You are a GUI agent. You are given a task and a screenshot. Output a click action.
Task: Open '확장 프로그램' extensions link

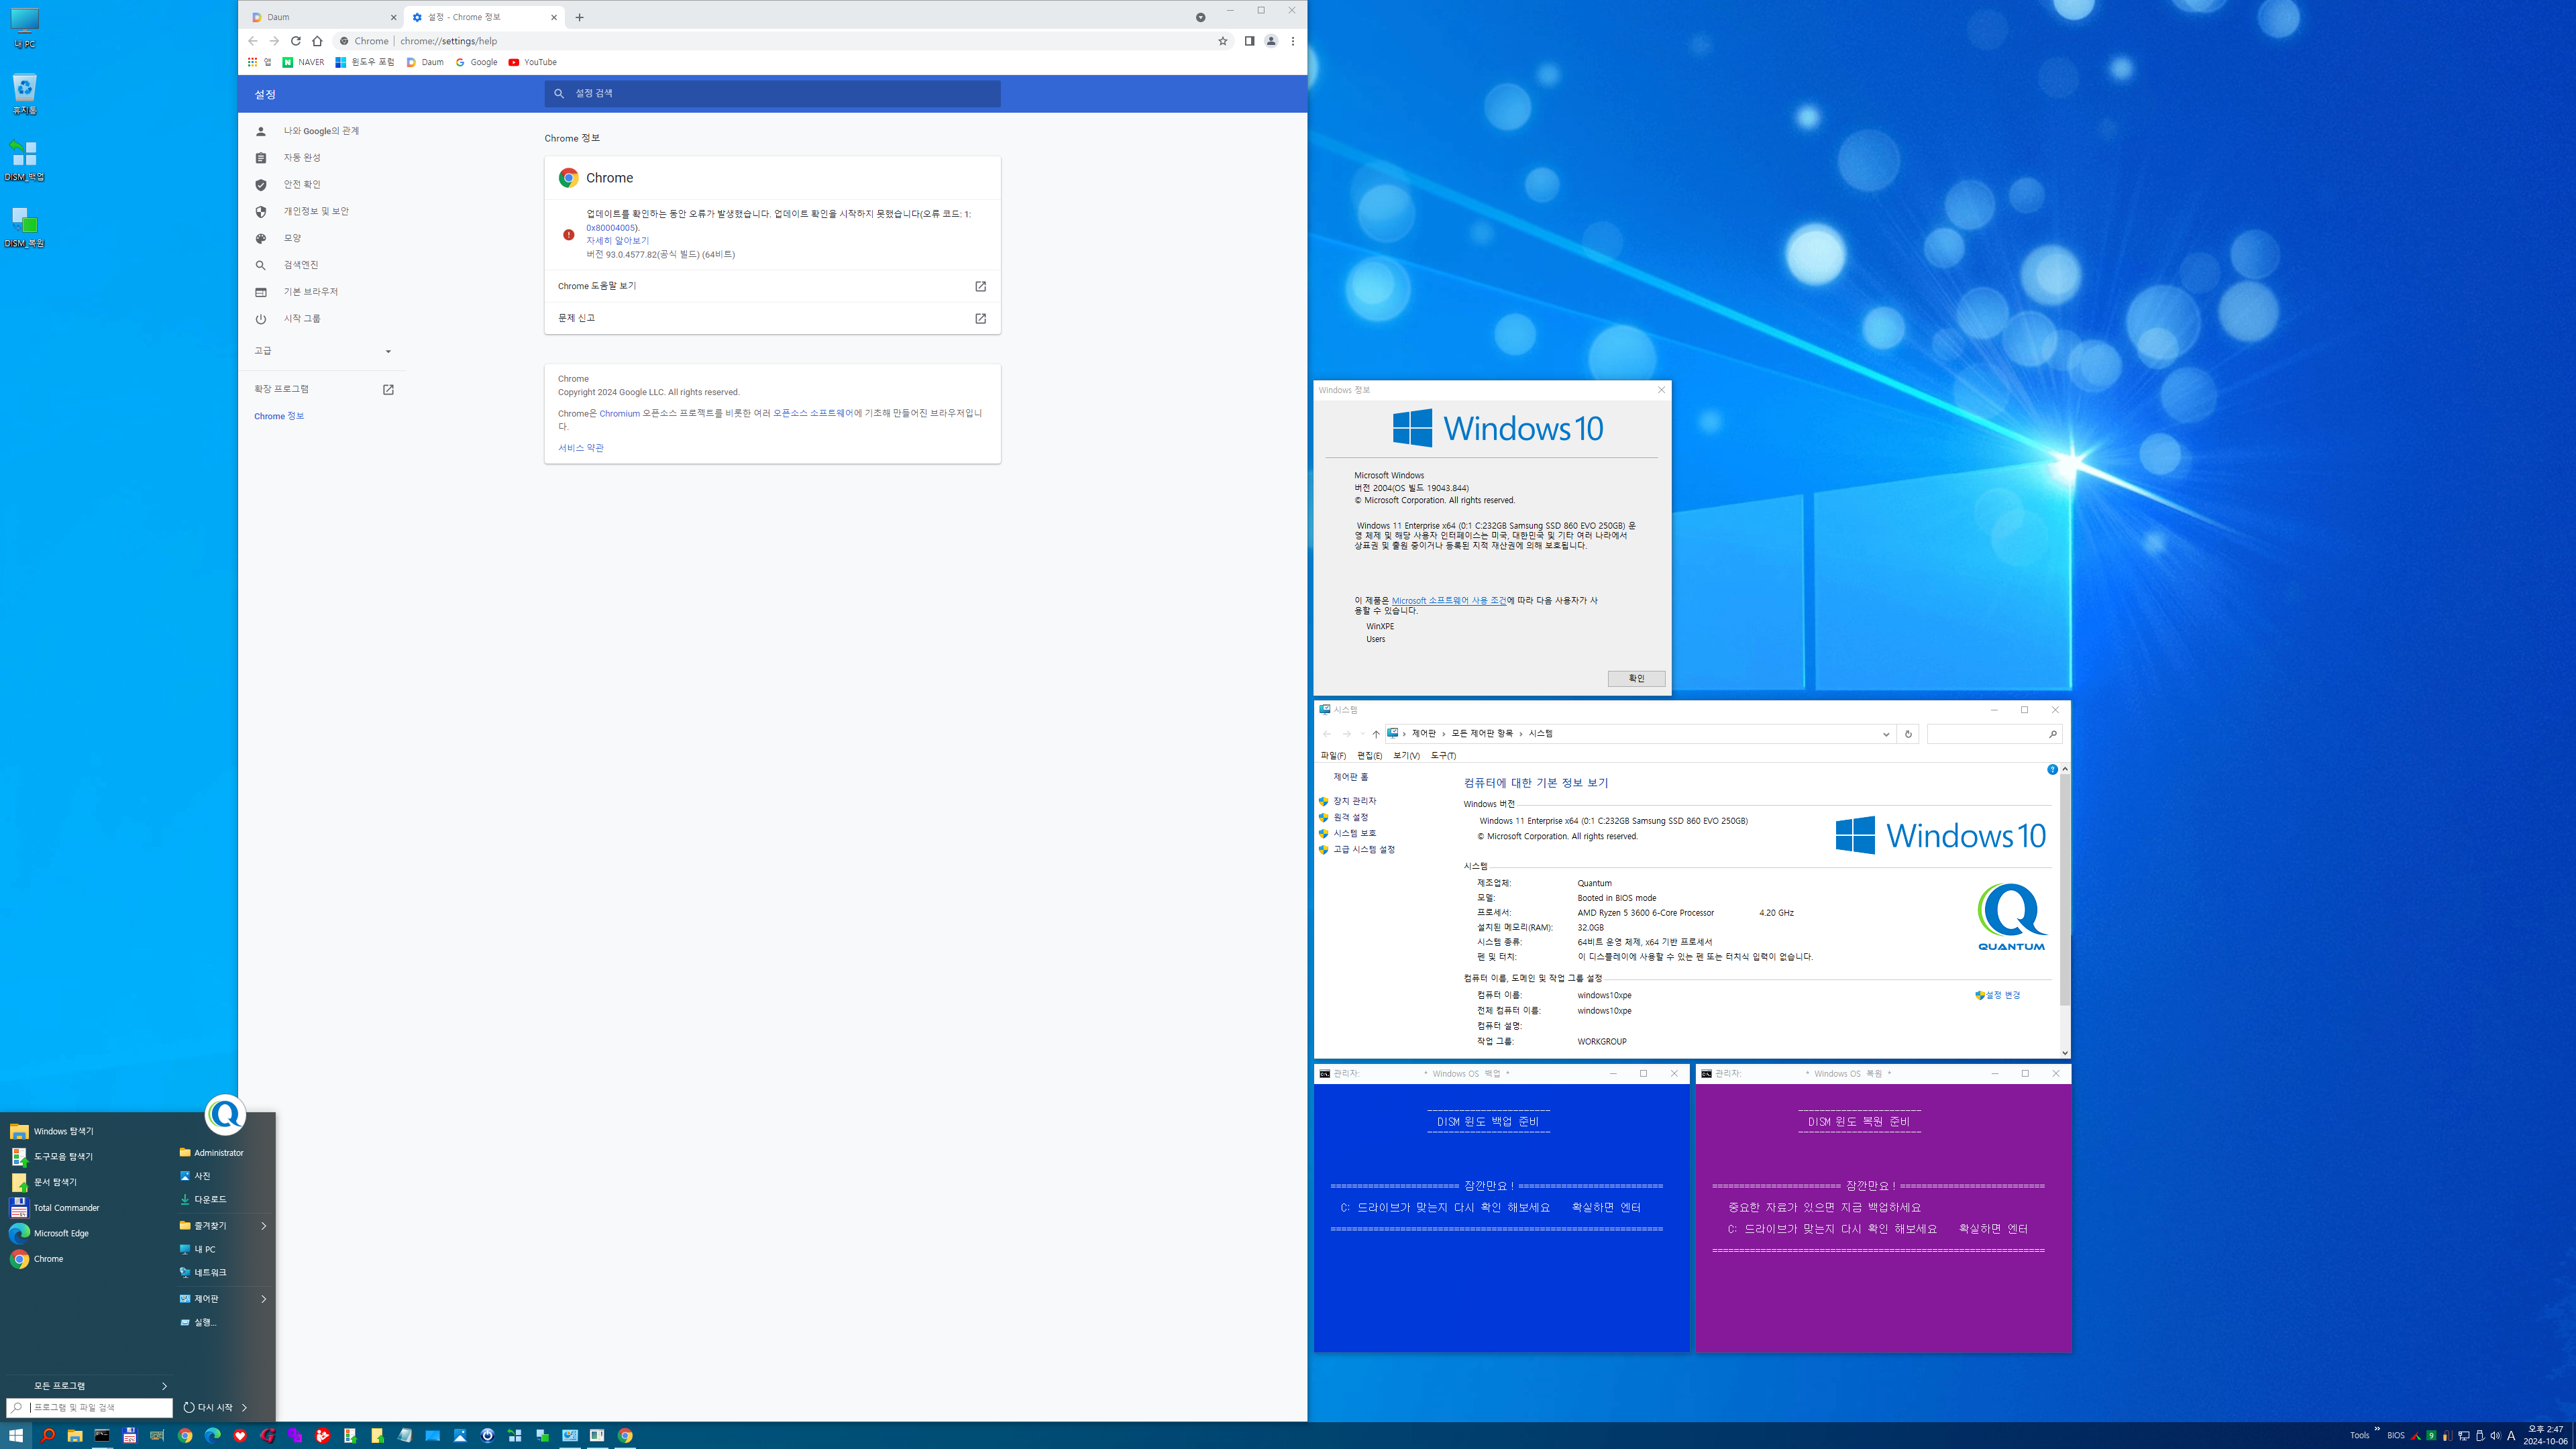coord(323,389)
